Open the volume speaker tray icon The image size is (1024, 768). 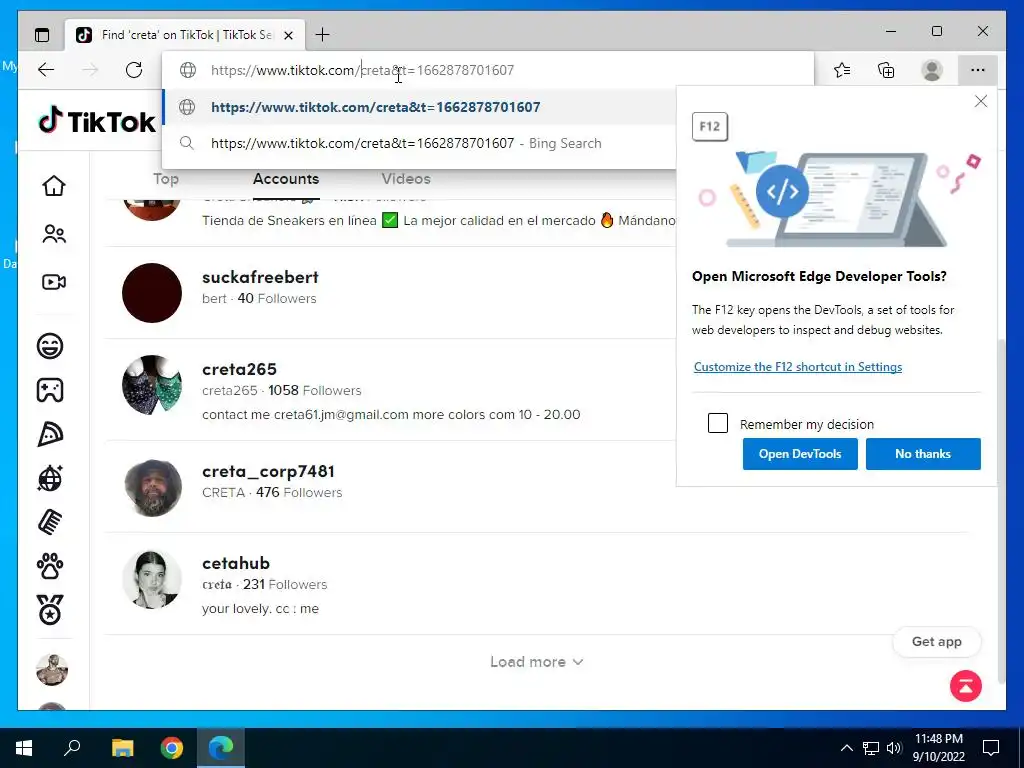[894, 748]
